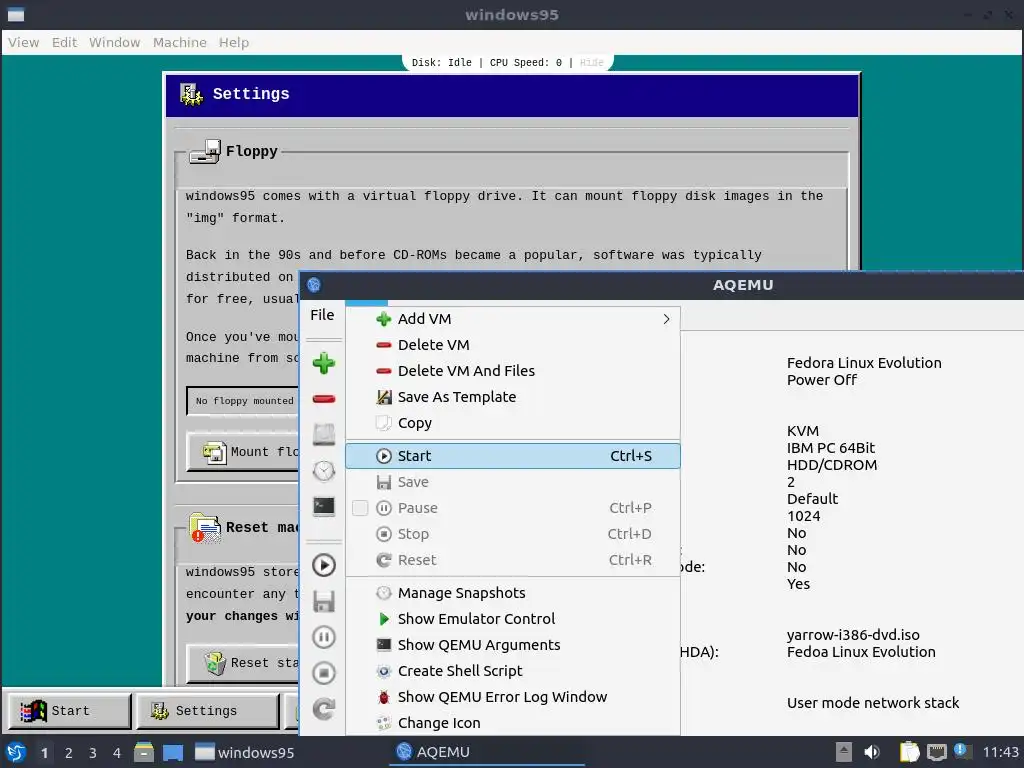Choose Add VM from the File menu

(513, 319)
